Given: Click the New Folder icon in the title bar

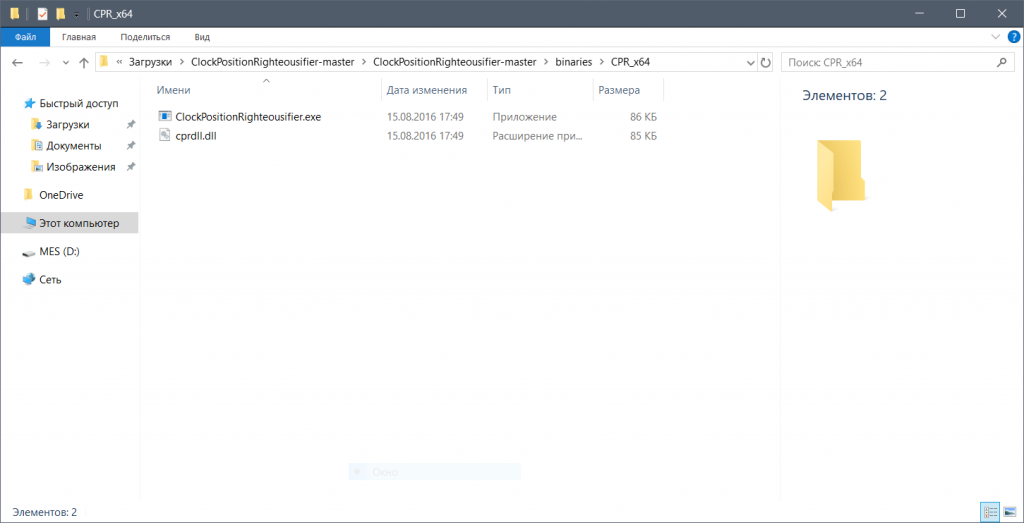Looking at the screenshot, I should click(x=60, y=13).
